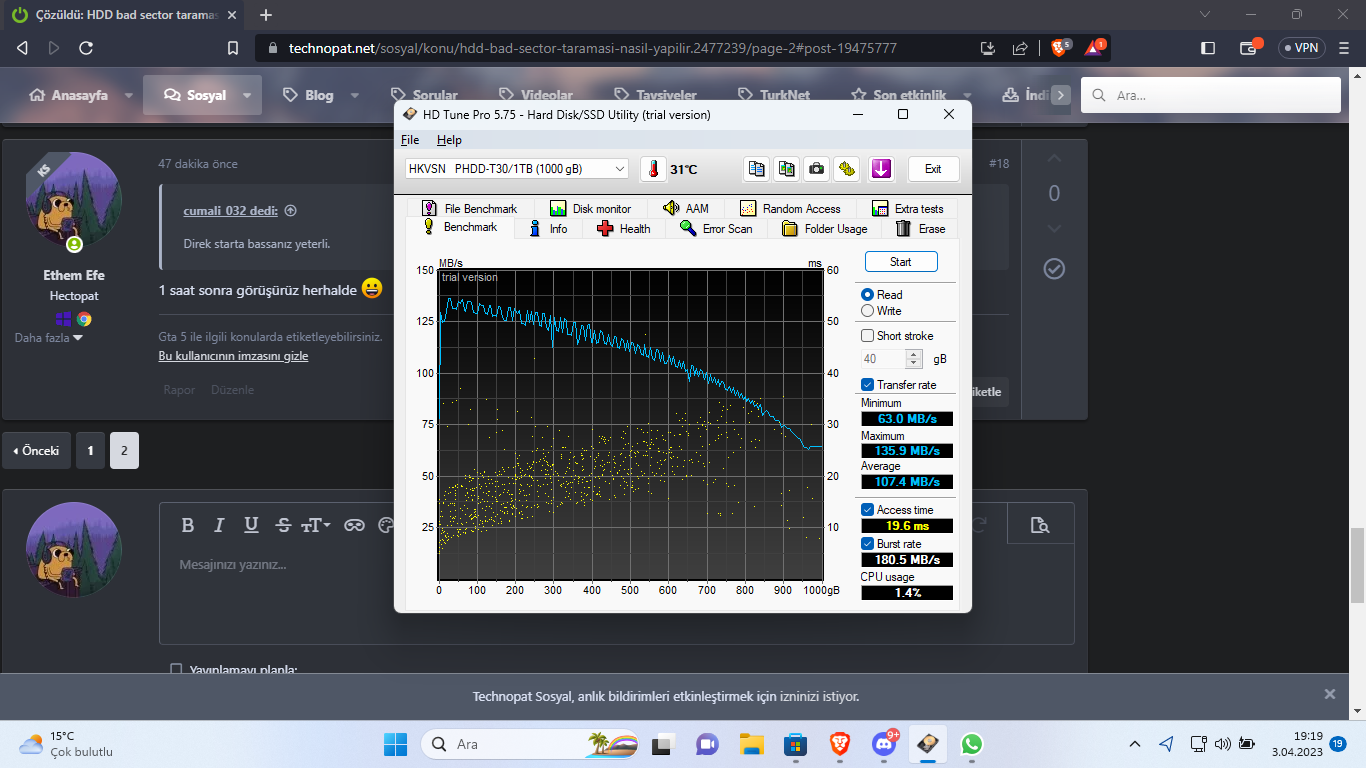Toggle the browser sidebar panel icon

(1208, 48)
